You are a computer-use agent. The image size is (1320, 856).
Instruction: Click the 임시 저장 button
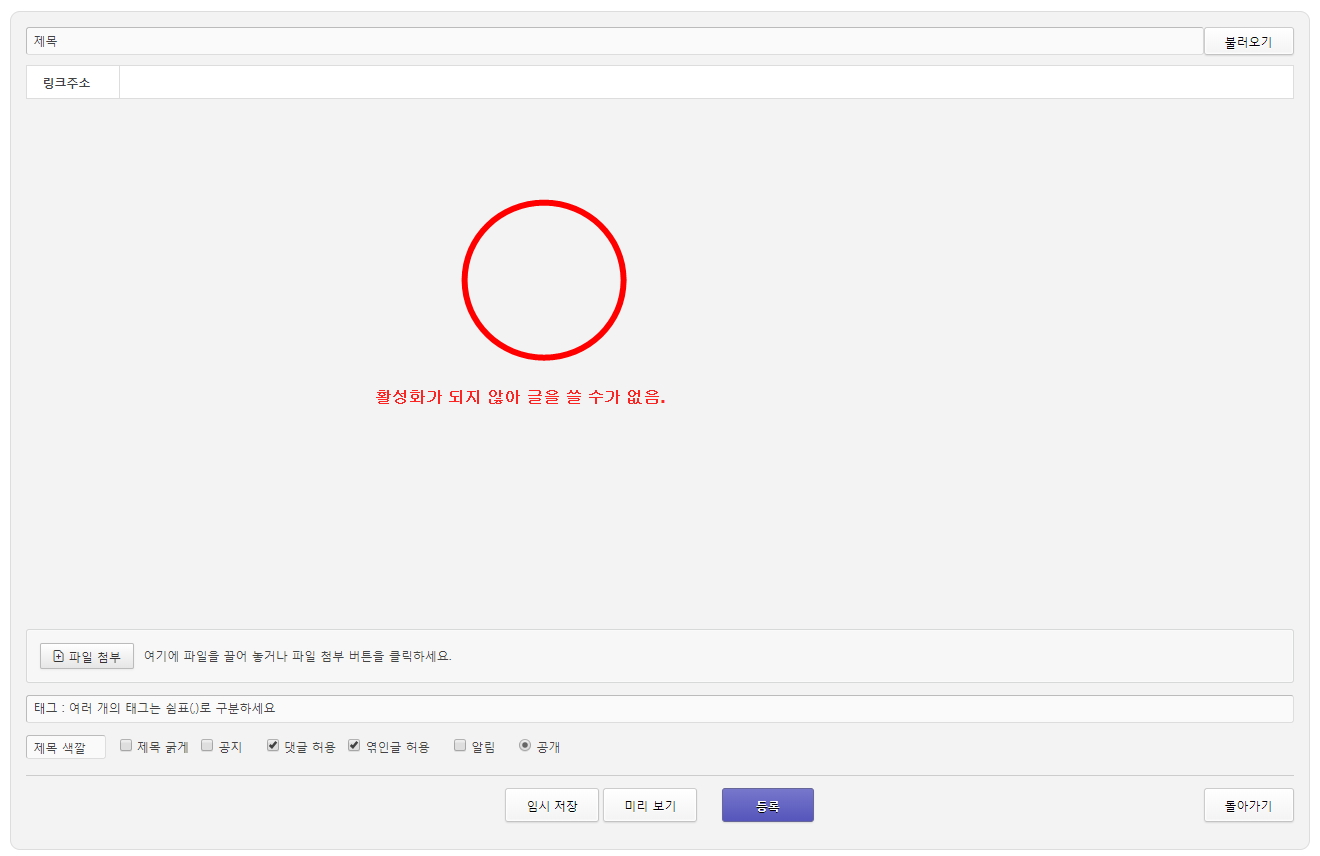(x=552, y=805)
